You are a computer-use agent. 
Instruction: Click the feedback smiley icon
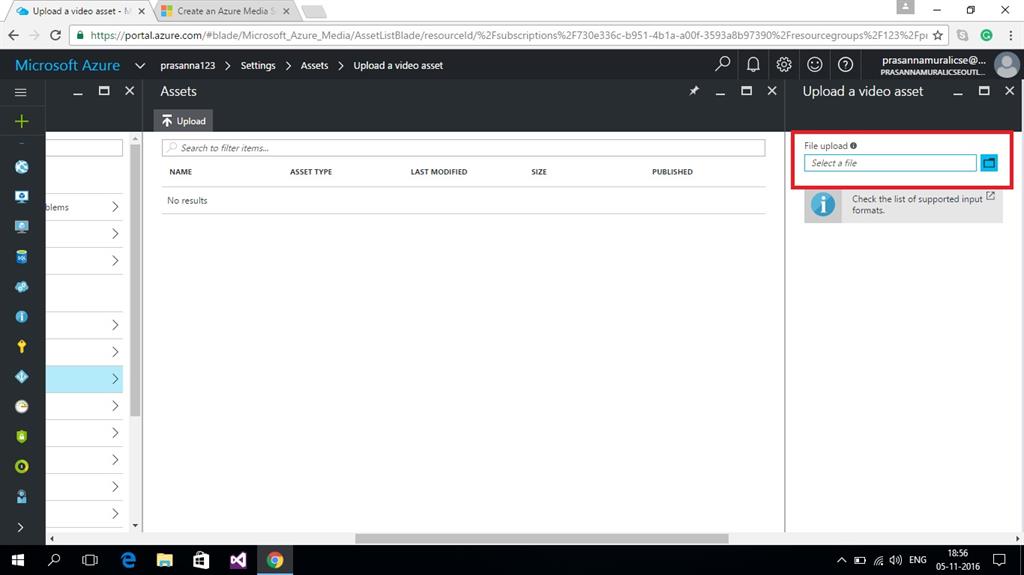click(814, 64)
